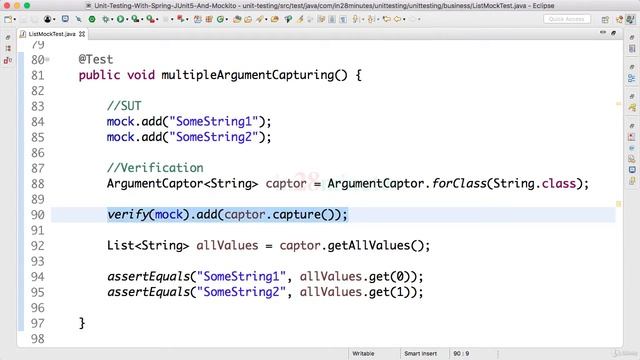Click the lower yellow overview ruler marker

pyautogui.click(x=618, y=204)
